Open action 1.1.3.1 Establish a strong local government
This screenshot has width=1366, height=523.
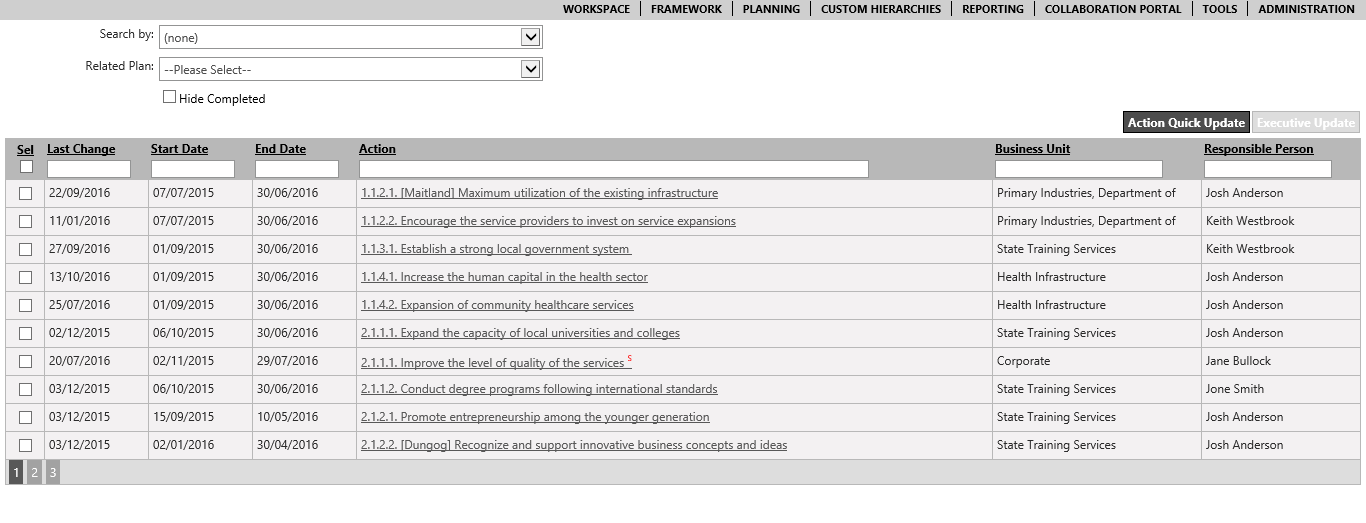(x=496, y=249)
